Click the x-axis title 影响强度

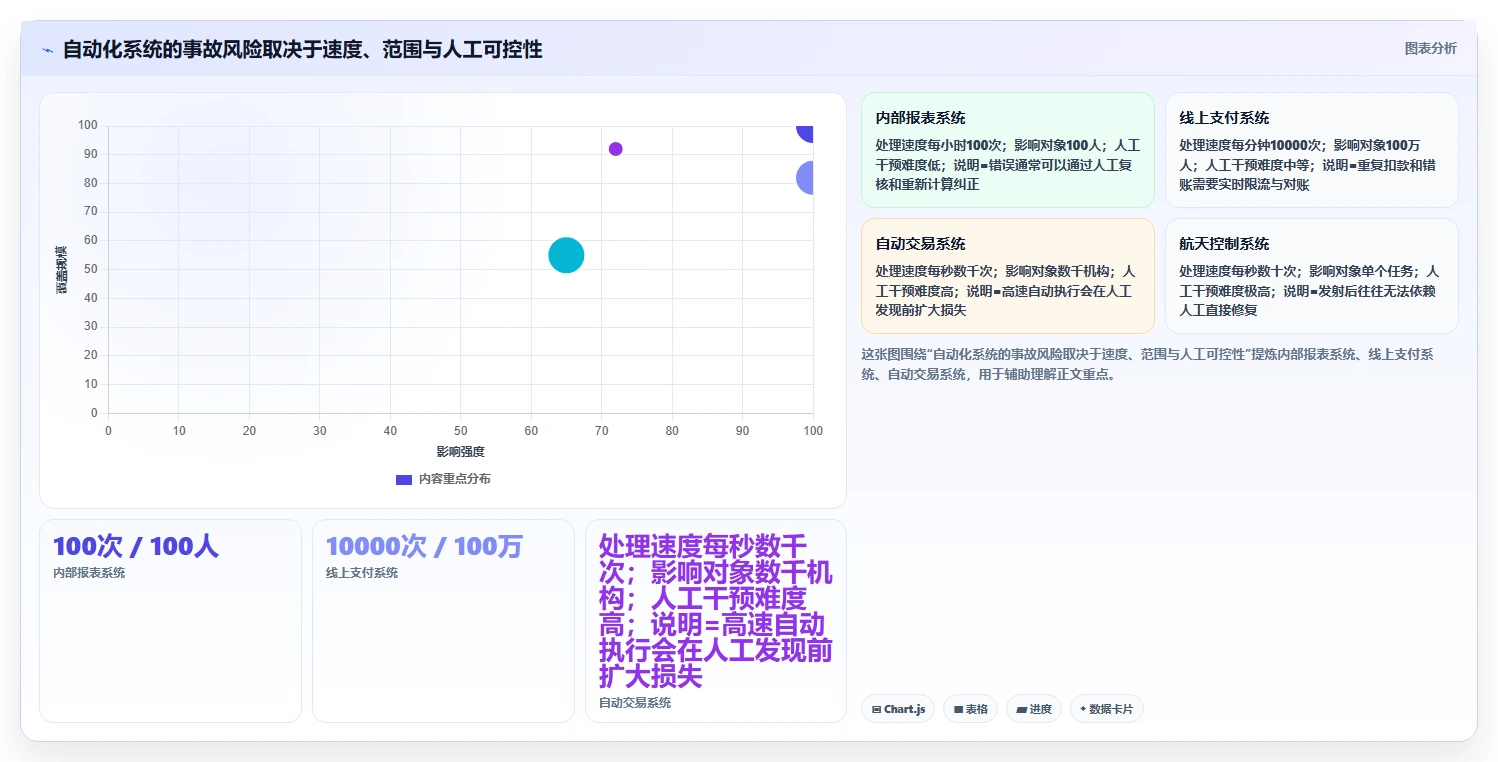(460, 452)
